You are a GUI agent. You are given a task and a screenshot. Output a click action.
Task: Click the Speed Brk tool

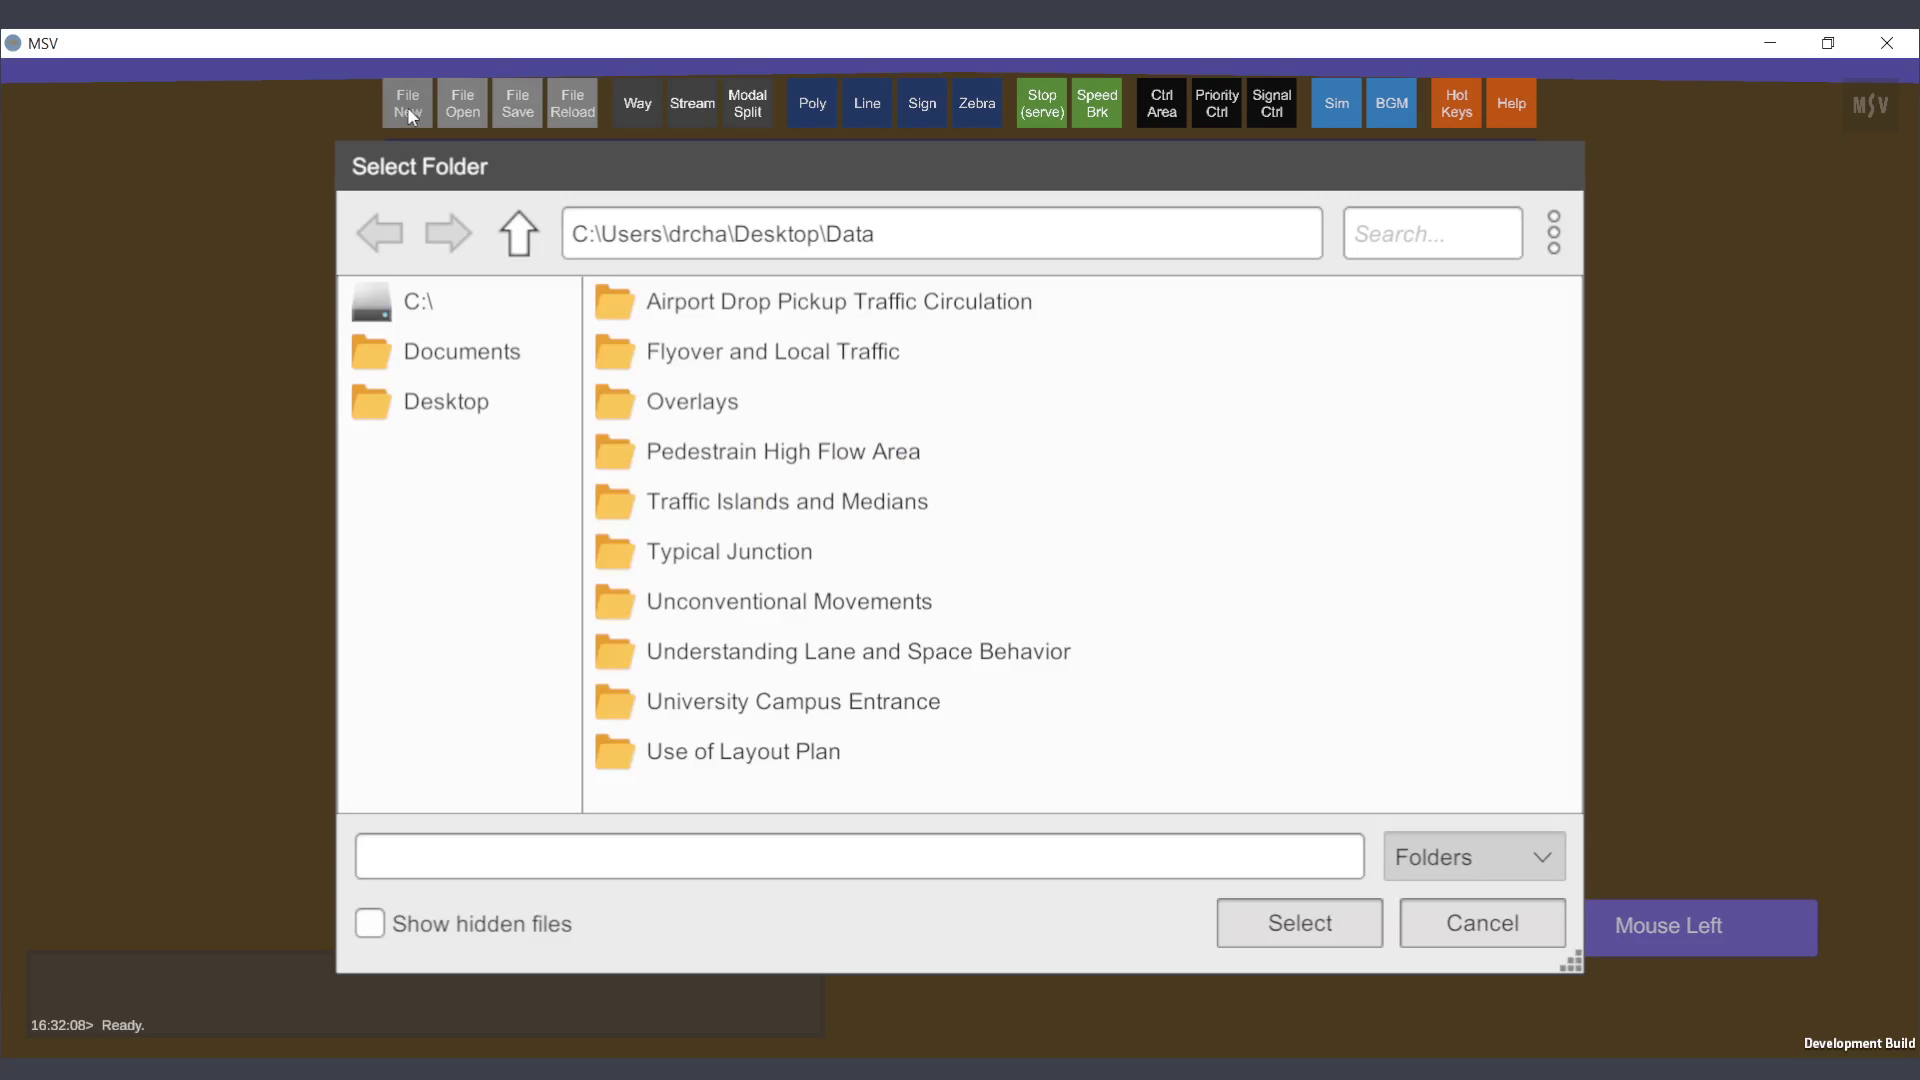coord(1096,103)
